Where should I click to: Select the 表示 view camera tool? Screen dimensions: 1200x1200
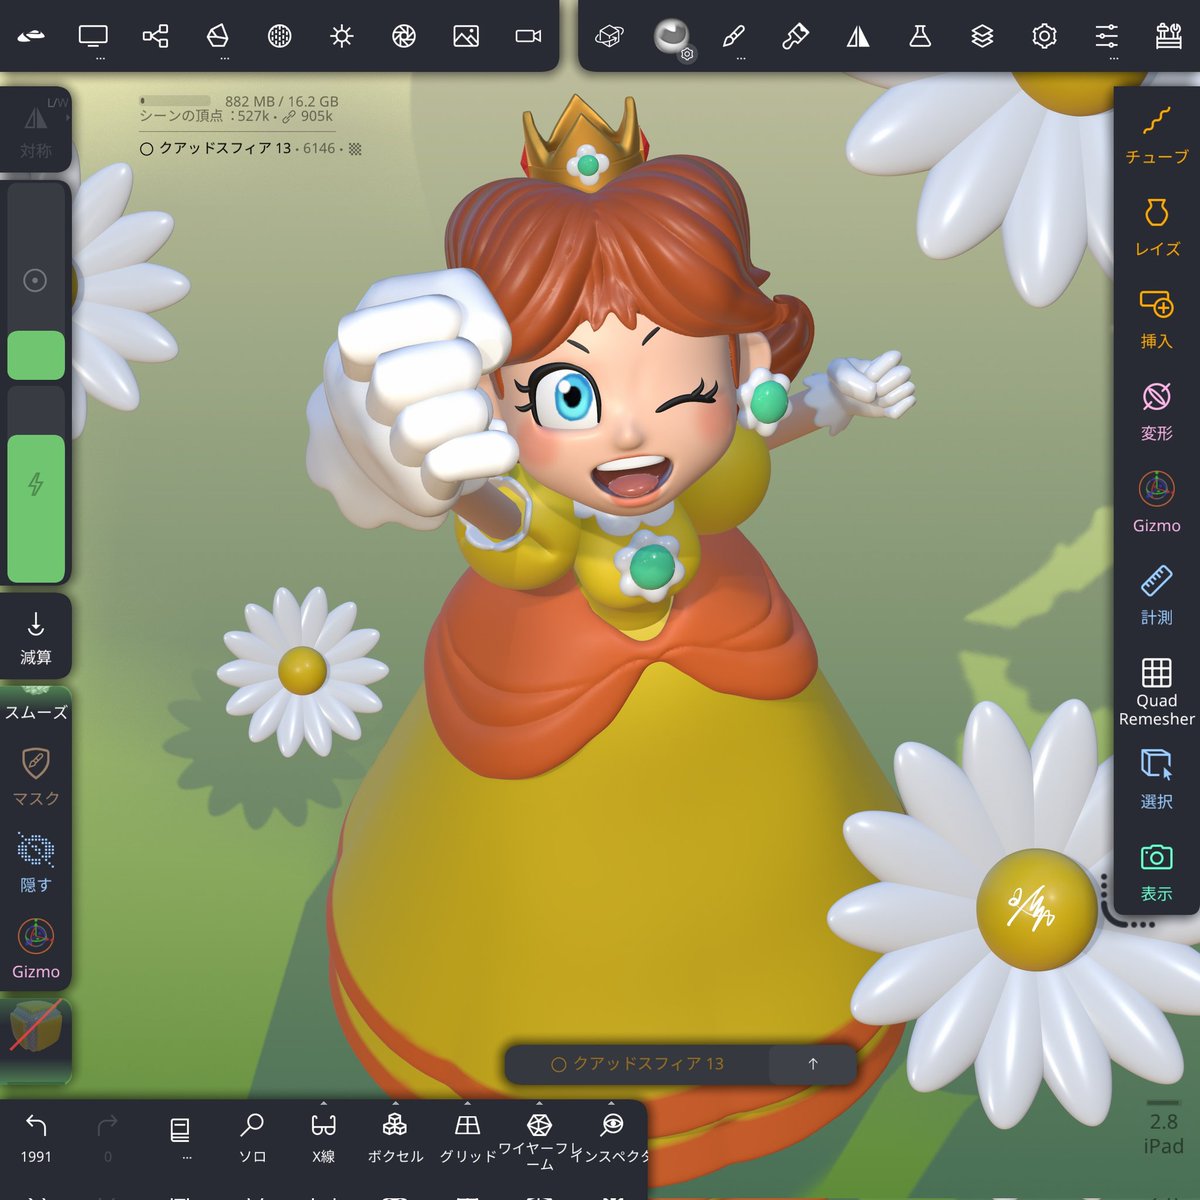(1157, 872)
